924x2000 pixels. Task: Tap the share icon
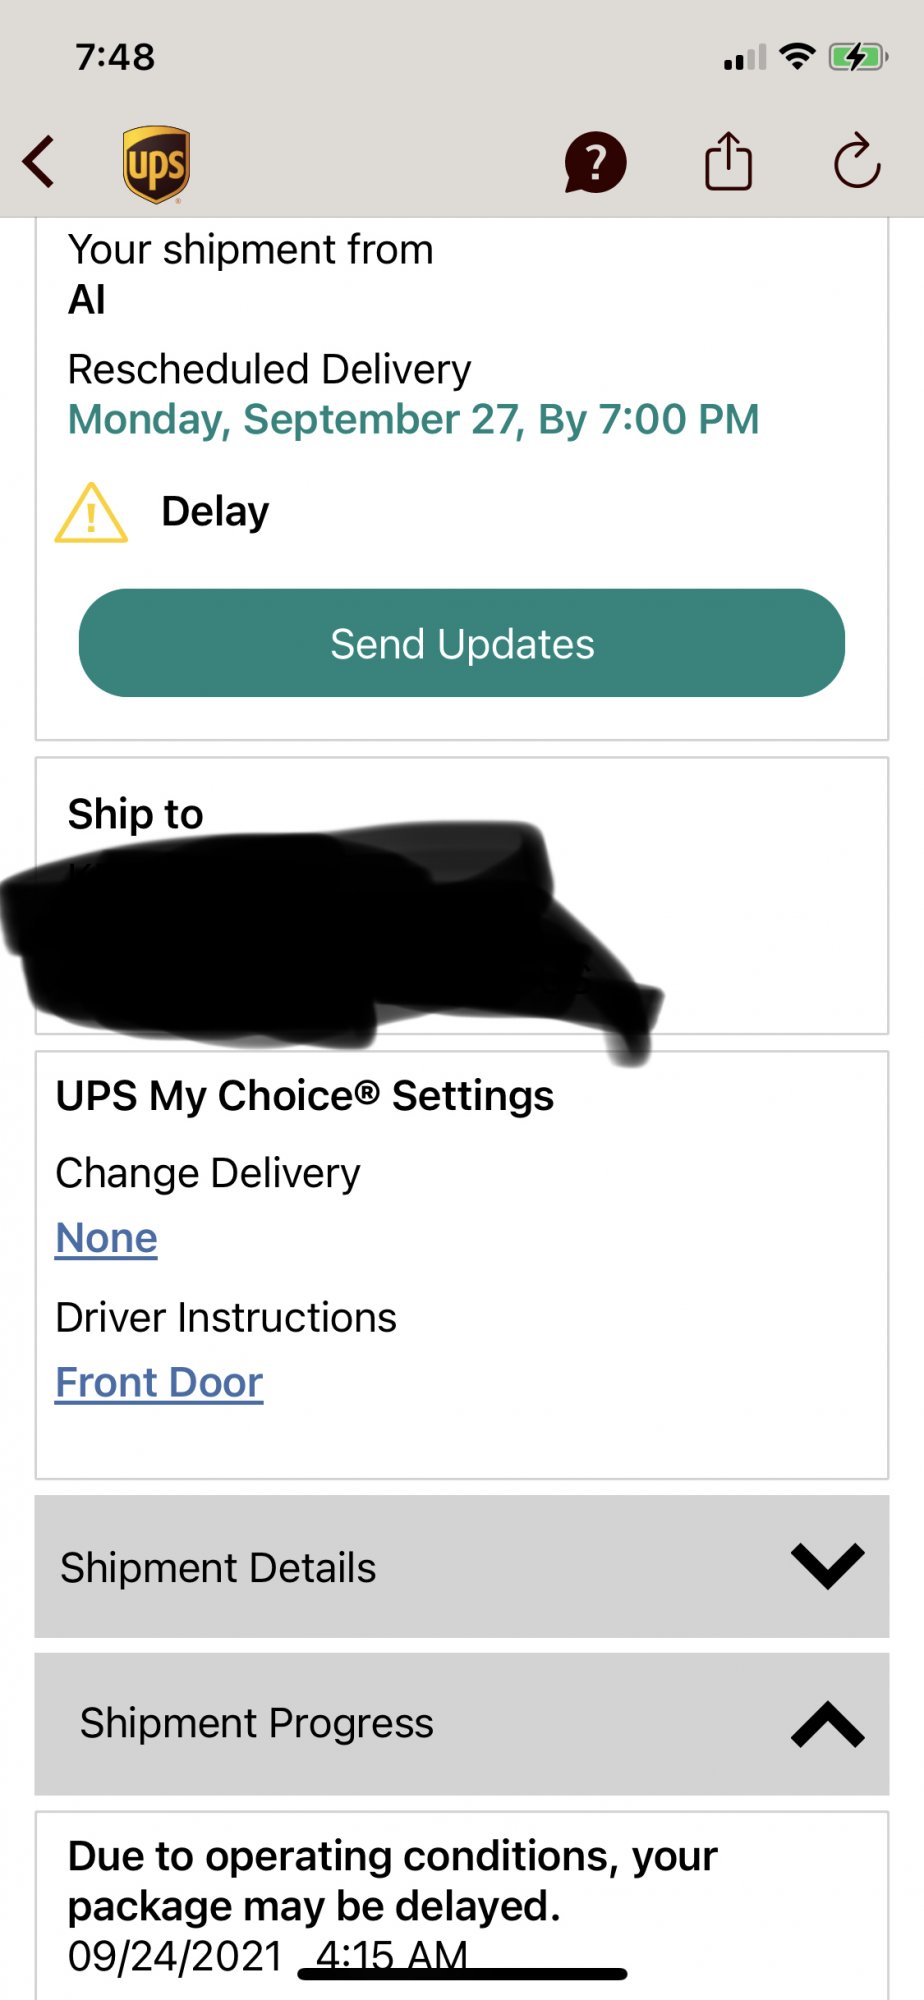[x=728, y=162]
